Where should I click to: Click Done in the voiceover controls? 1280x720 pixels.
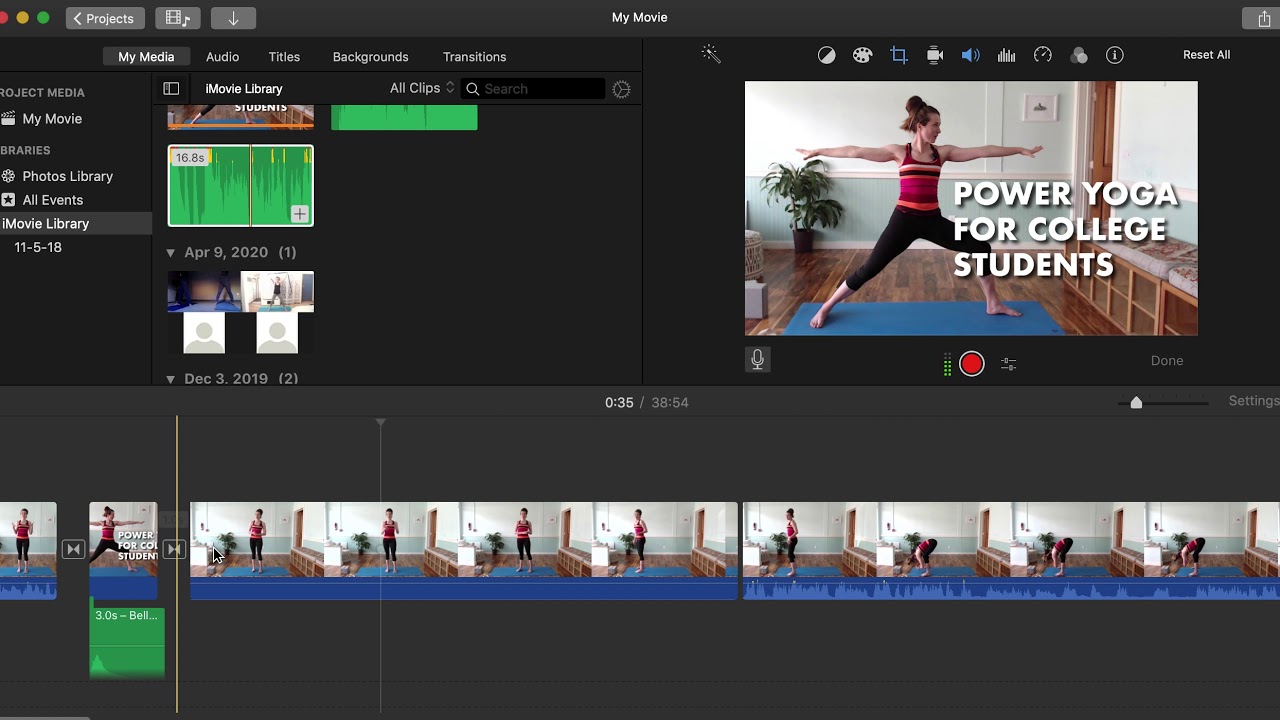(x=1167, y=361)
